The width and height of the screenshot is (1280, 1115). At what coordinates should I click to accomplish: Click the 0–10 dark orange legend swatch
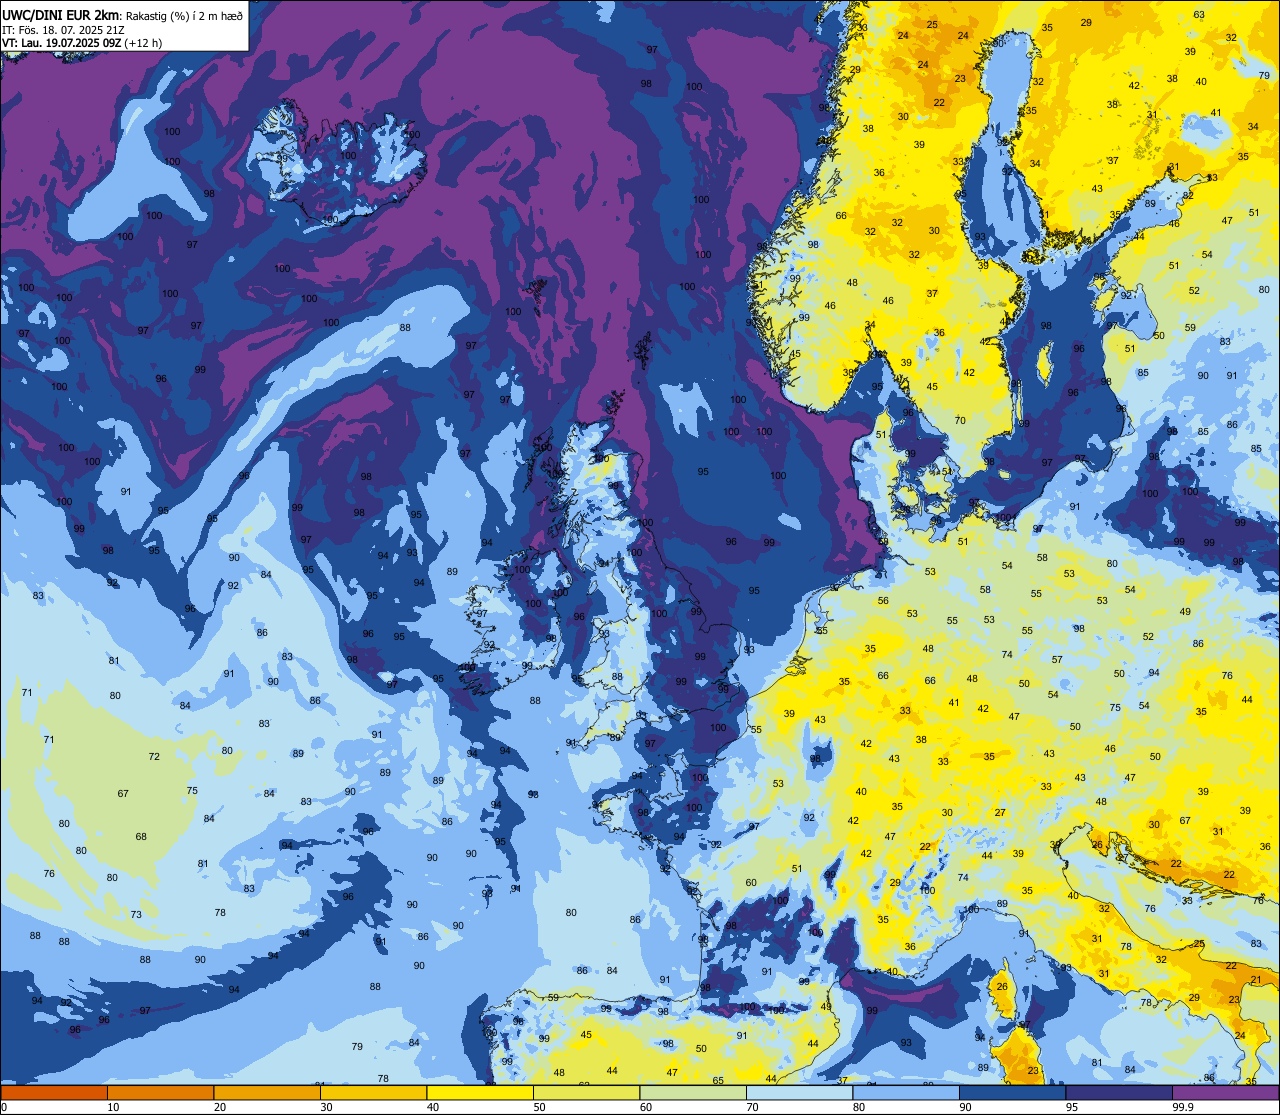point(53,1093)
